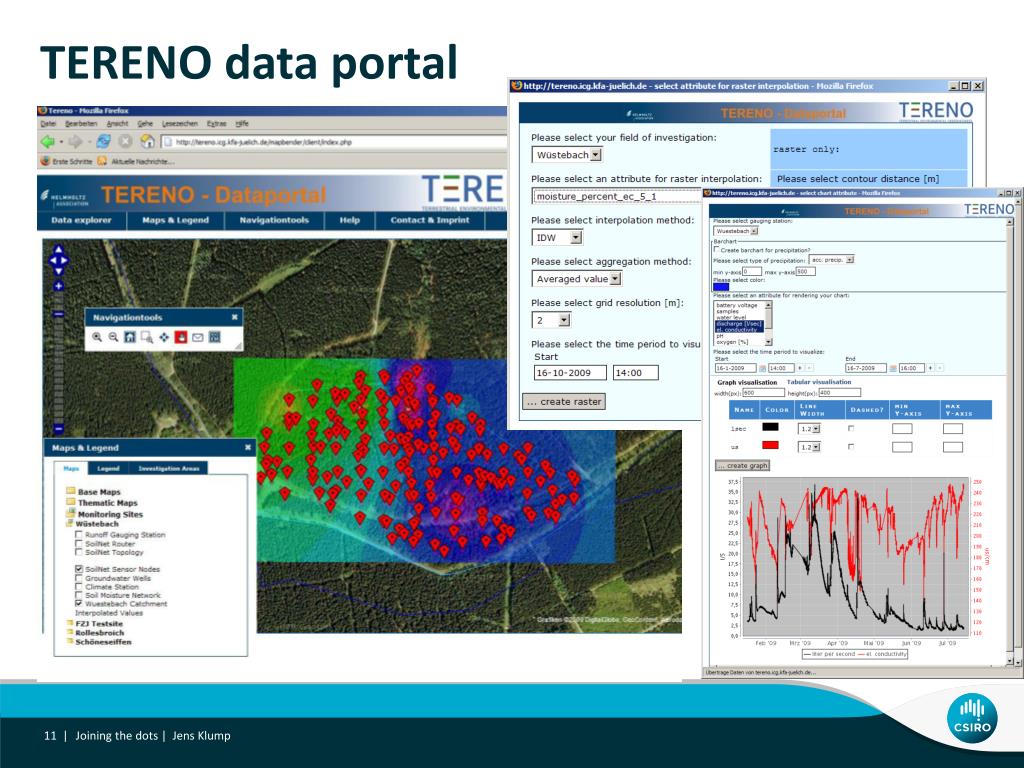Enable the Climate Station layer
Screen dimensions: 1024x768
(79, 586)
